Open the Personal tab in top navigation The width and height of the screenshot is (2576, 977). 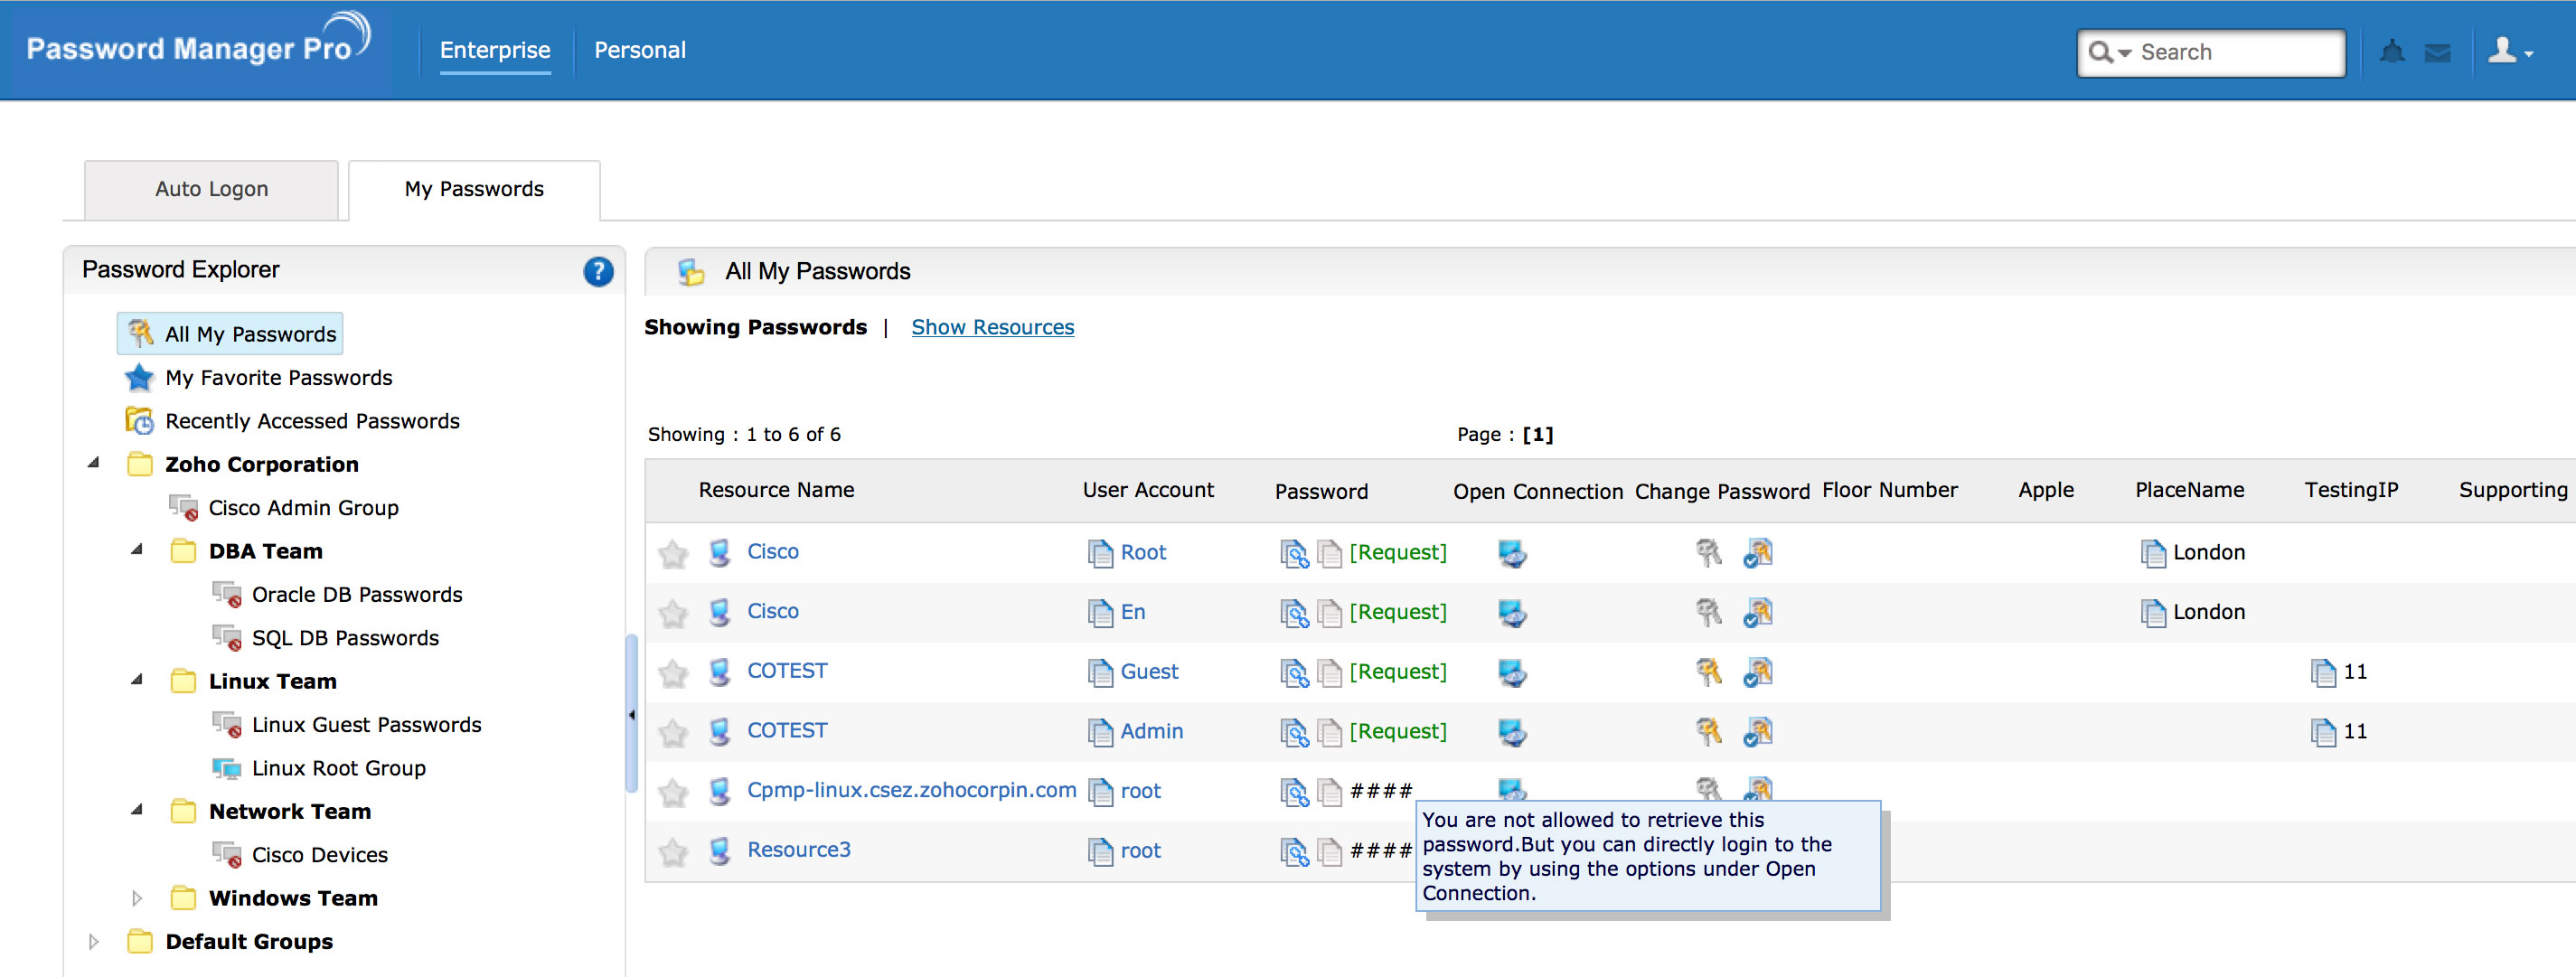(639, 50)
